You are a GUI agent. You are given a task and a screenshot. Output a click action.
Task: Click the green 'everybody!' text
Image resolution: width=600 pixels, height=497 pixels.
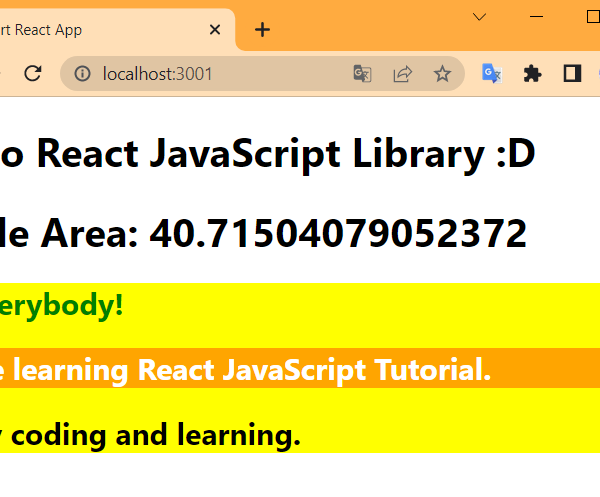point(60,304)
